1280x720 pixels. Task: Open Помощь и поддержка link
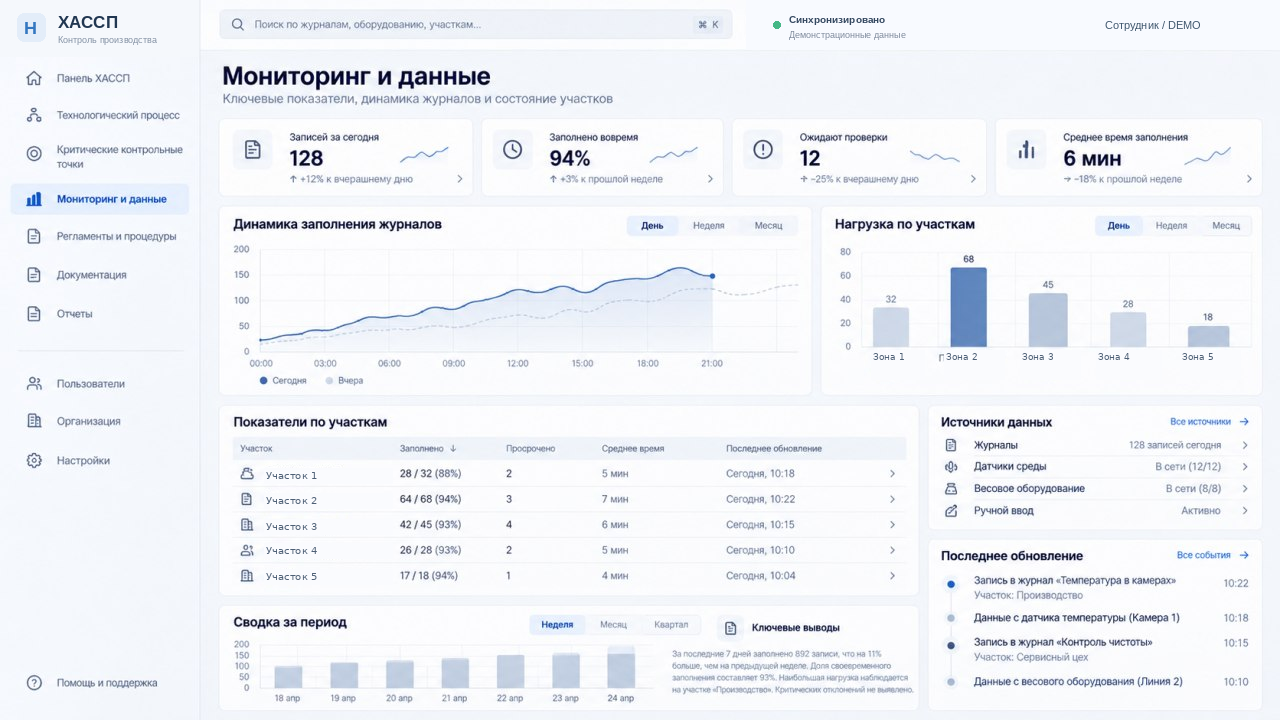click(x=107, y=683)
